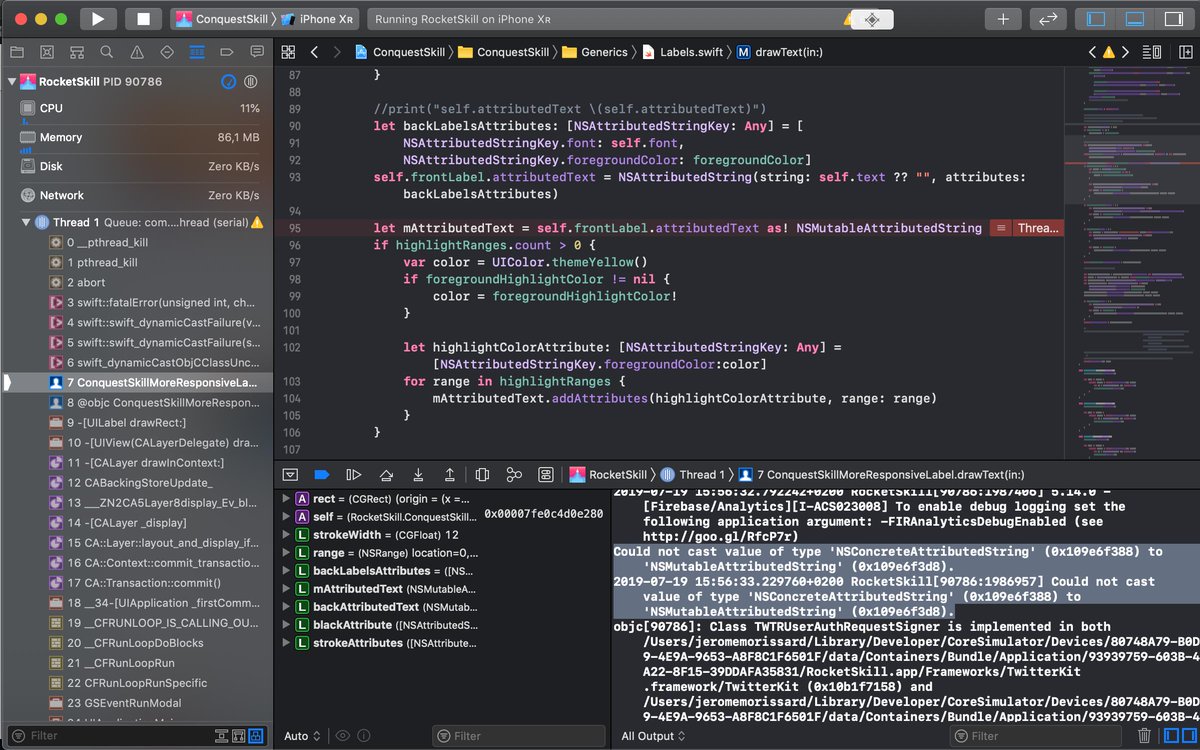Open the Auto variables scope dropdown

coord(302,736)
